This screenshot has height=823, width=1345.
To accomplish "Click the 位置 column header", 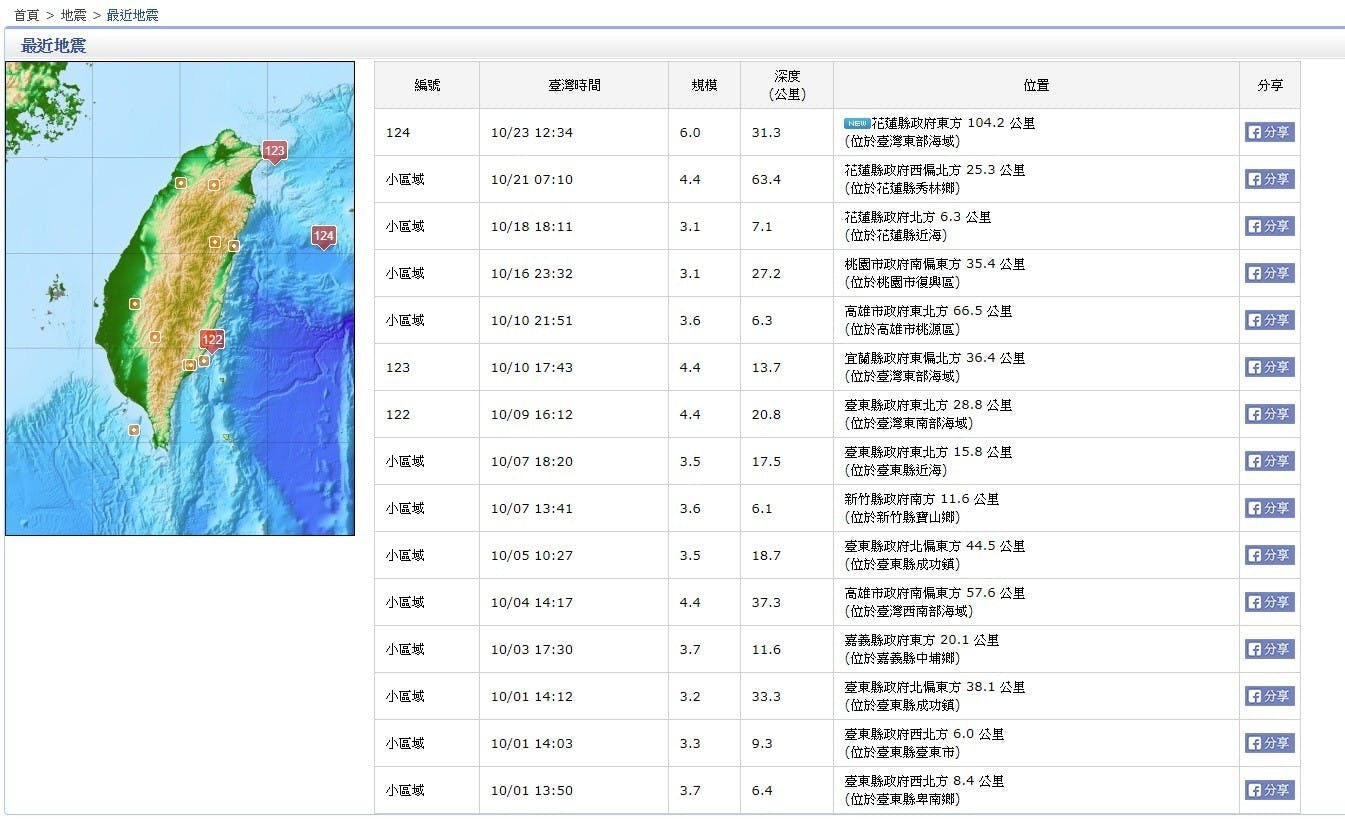I will [x=1036, y=85].
